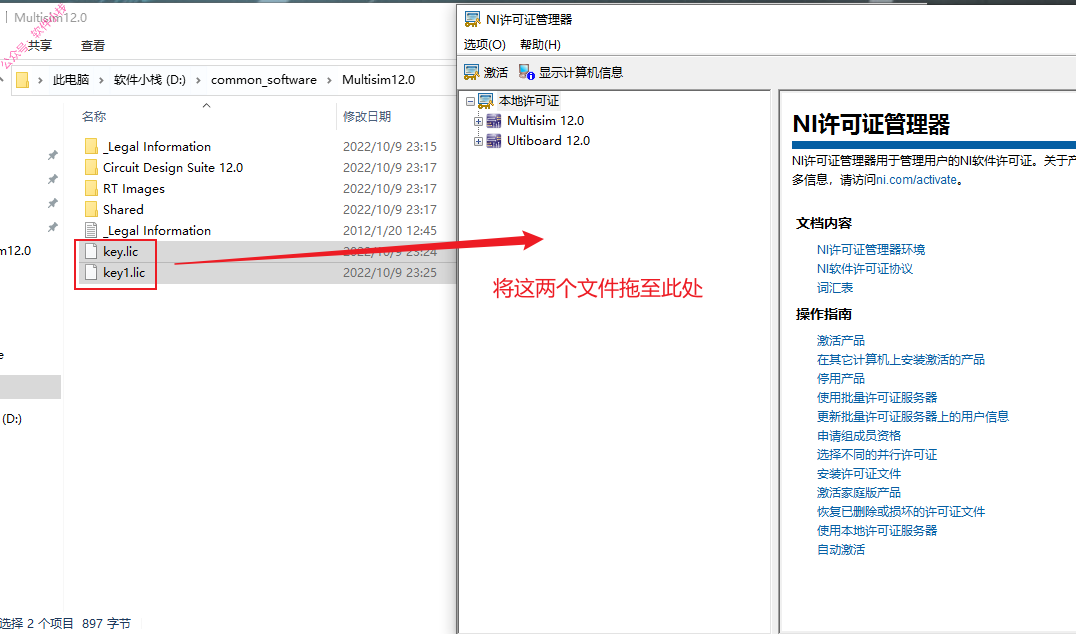Sort files by the 修改日期 column header
Screen dimensions: 1076x634
click(x=367, y=117)
